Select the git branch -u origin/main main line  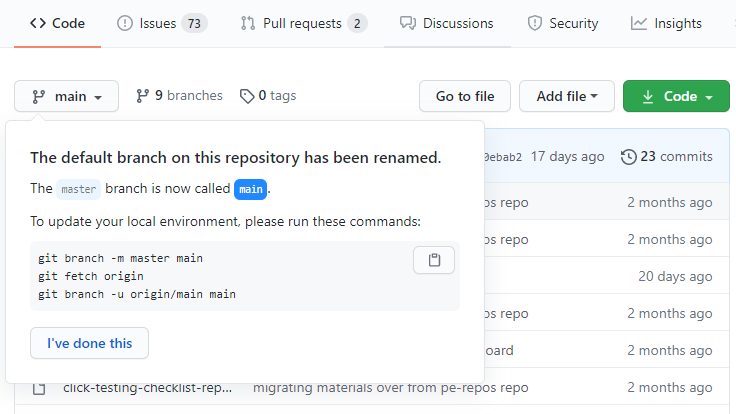137,294
